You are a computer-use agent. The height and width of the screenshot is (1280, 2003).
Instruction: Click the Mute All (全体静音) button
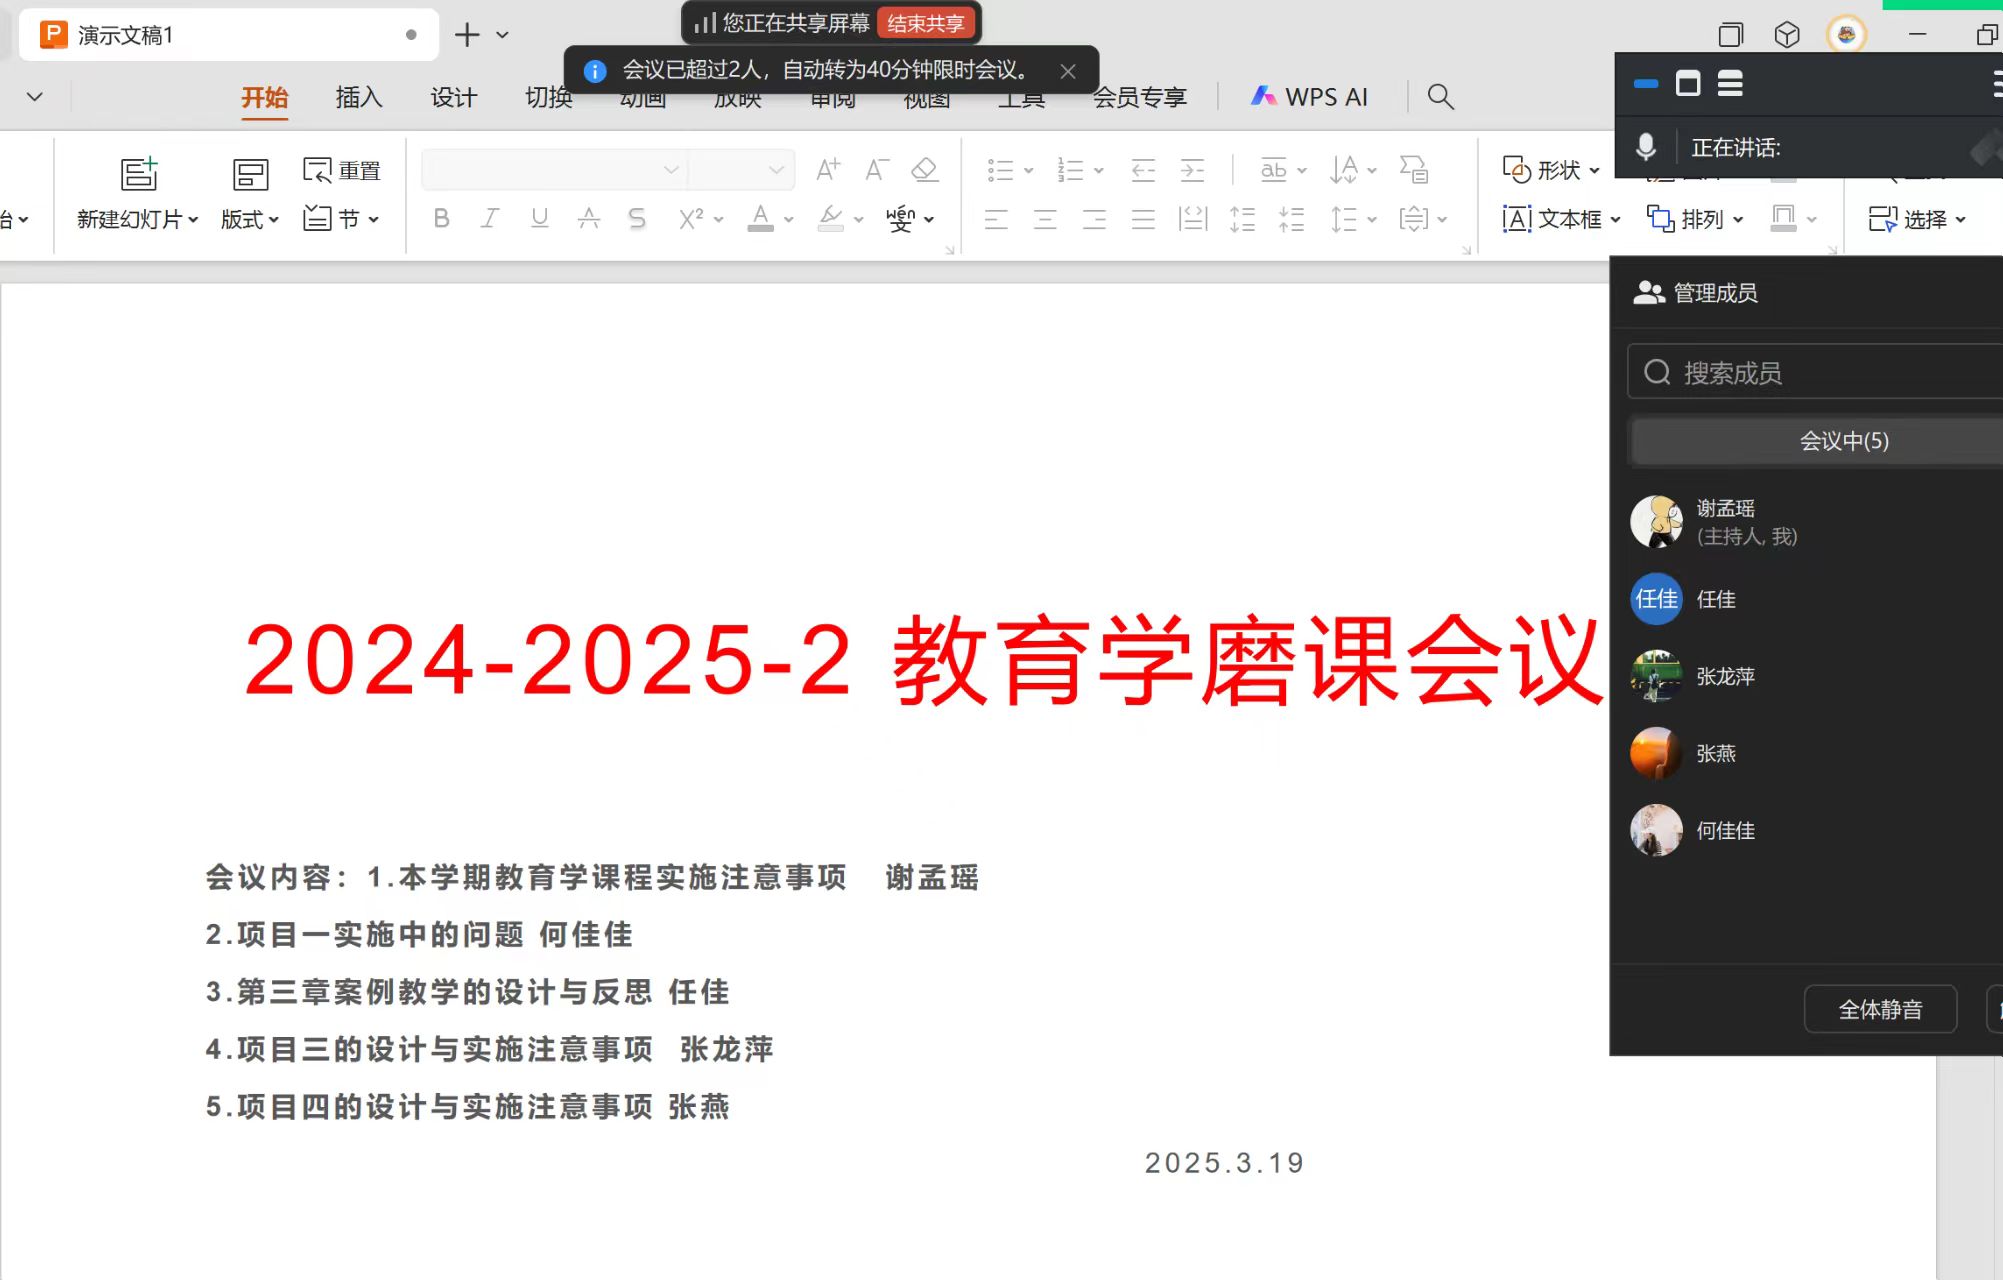[x=1879, y=1009]
